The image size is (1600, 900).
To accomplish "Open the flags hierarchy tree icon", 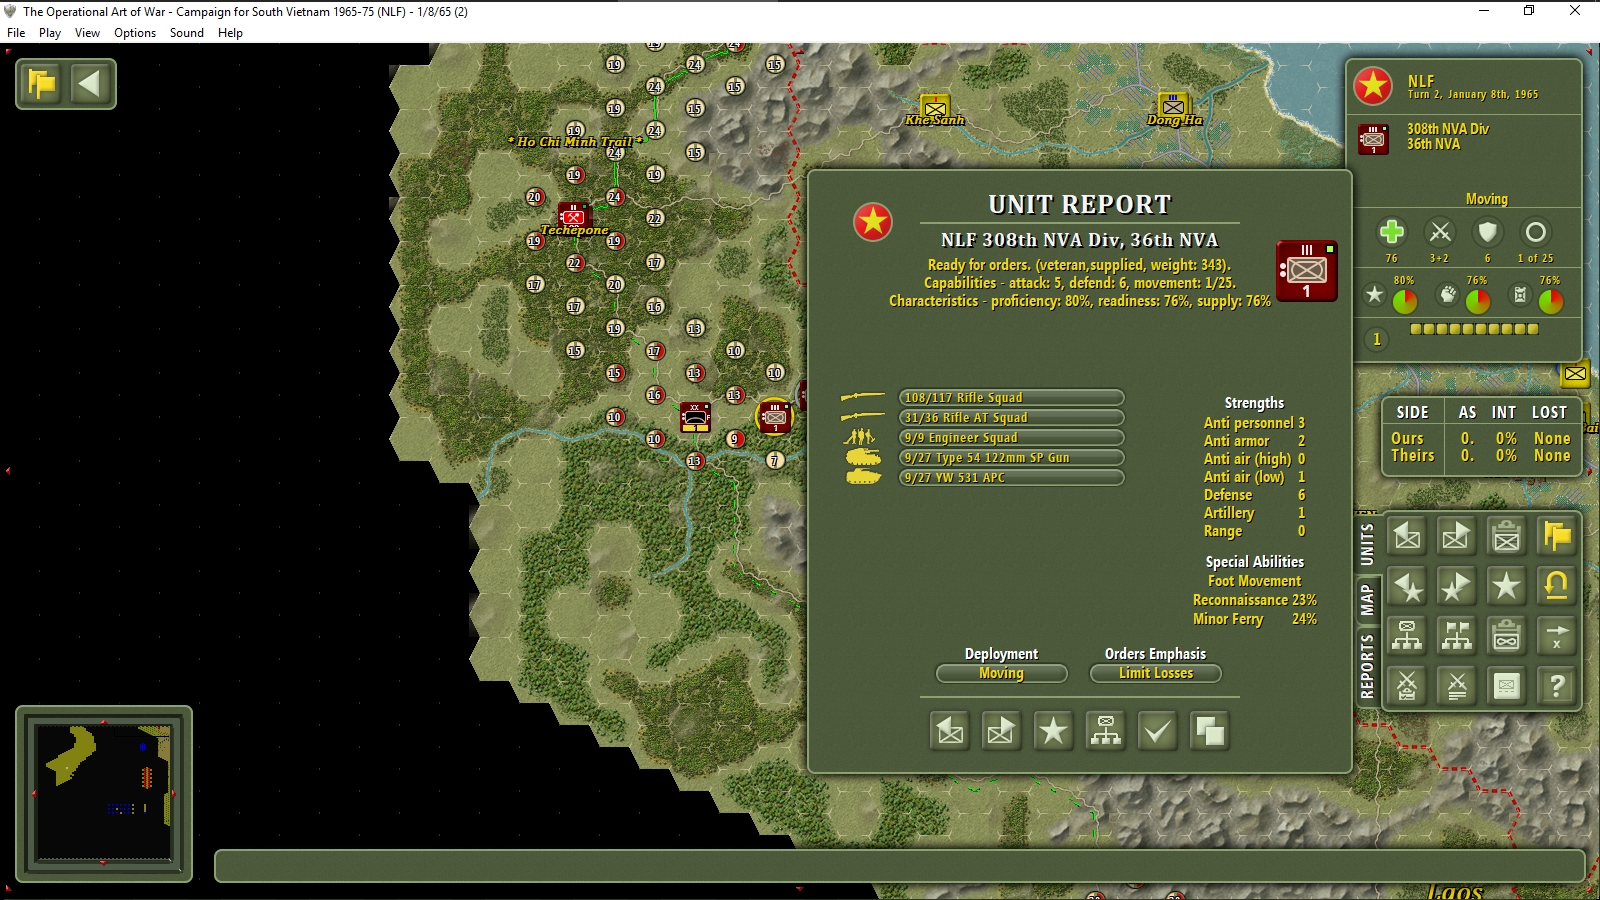I will (1456, 635).
